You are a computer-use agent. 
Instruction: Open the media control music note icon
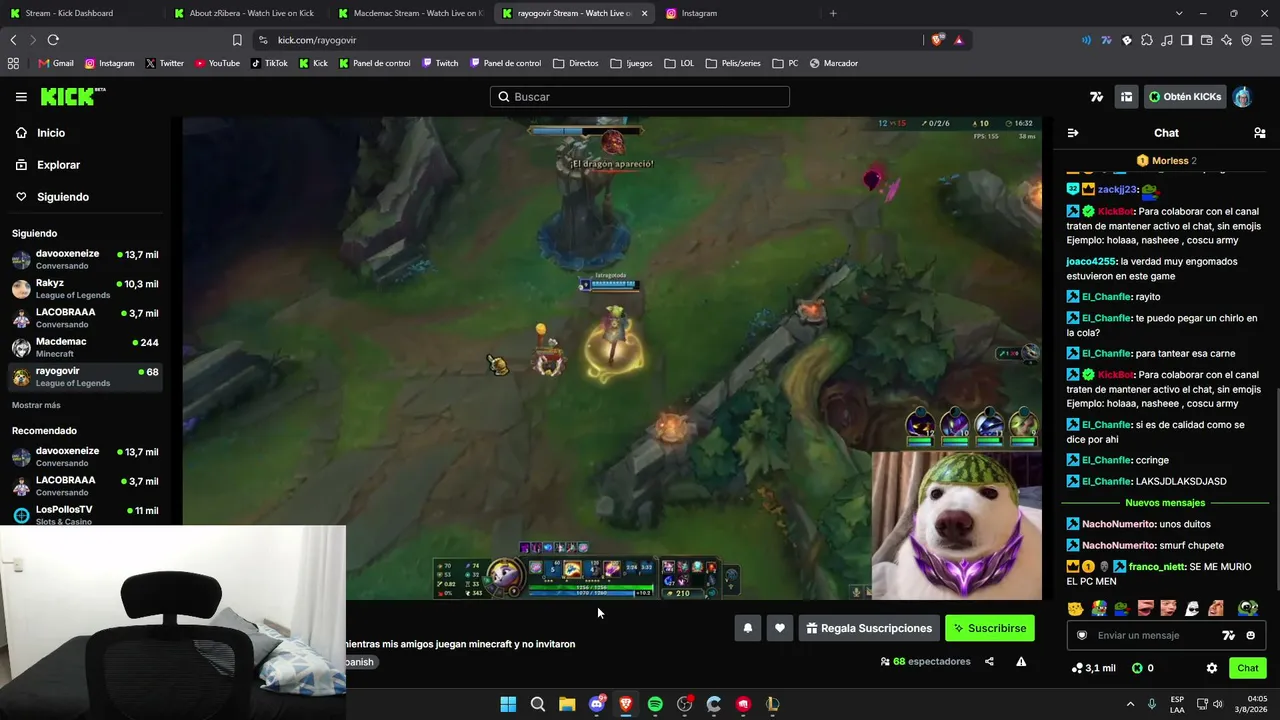click(x=1167, y=40)
